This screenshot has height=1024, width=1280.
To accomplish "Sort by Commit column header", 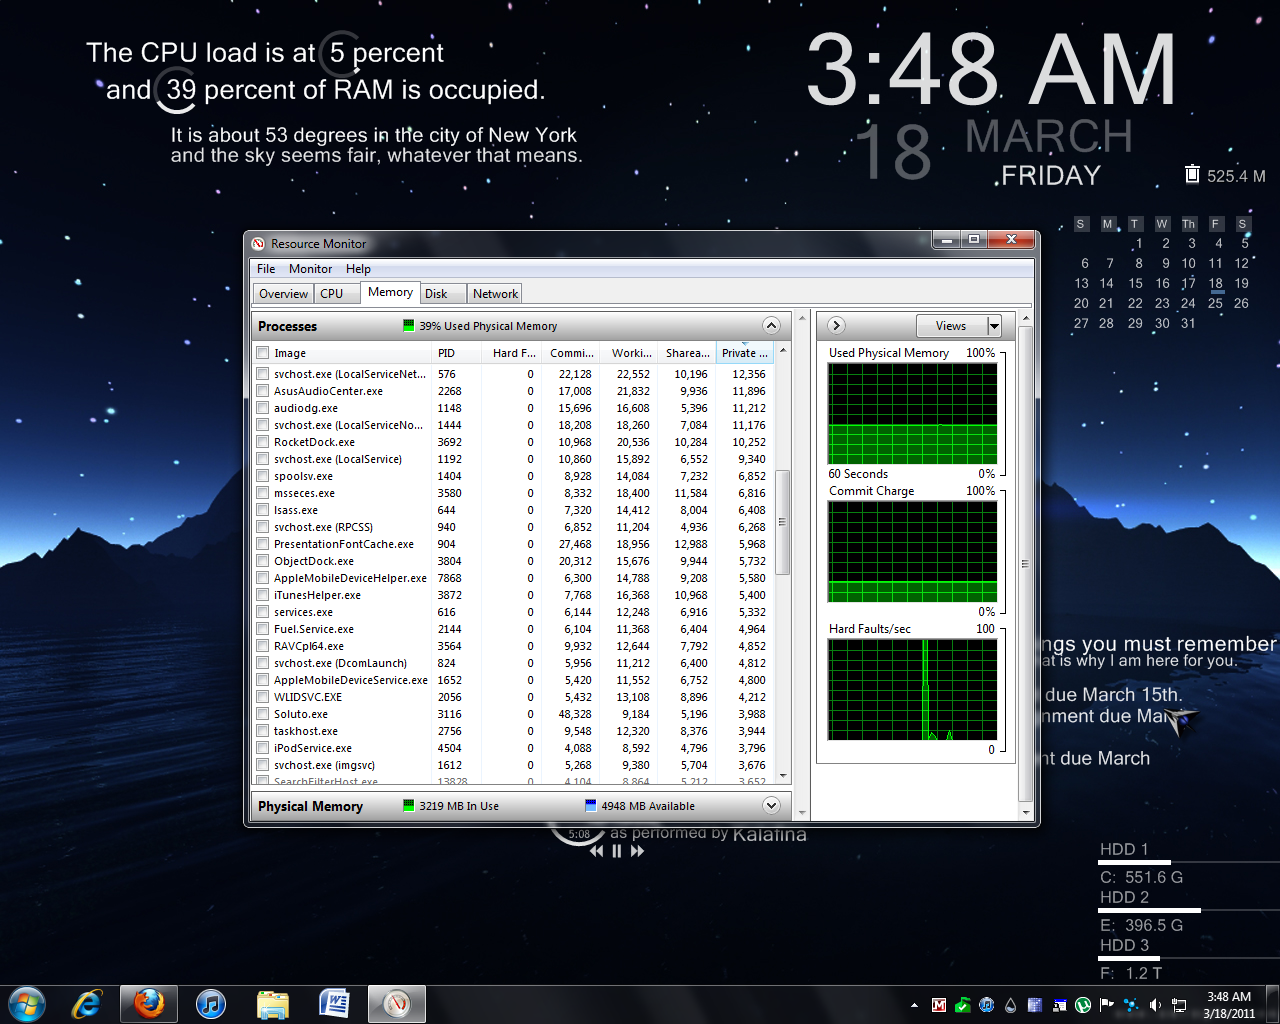I will click(571, 353).
